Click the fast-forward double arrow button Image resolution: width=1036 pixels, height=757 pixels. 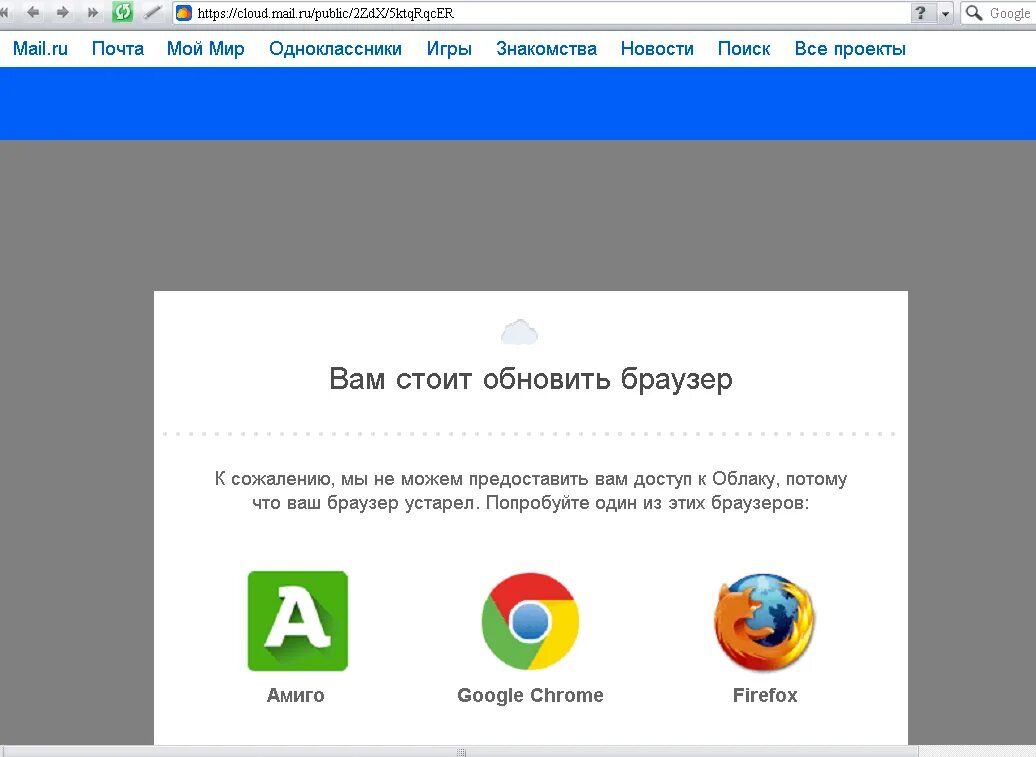92,13
